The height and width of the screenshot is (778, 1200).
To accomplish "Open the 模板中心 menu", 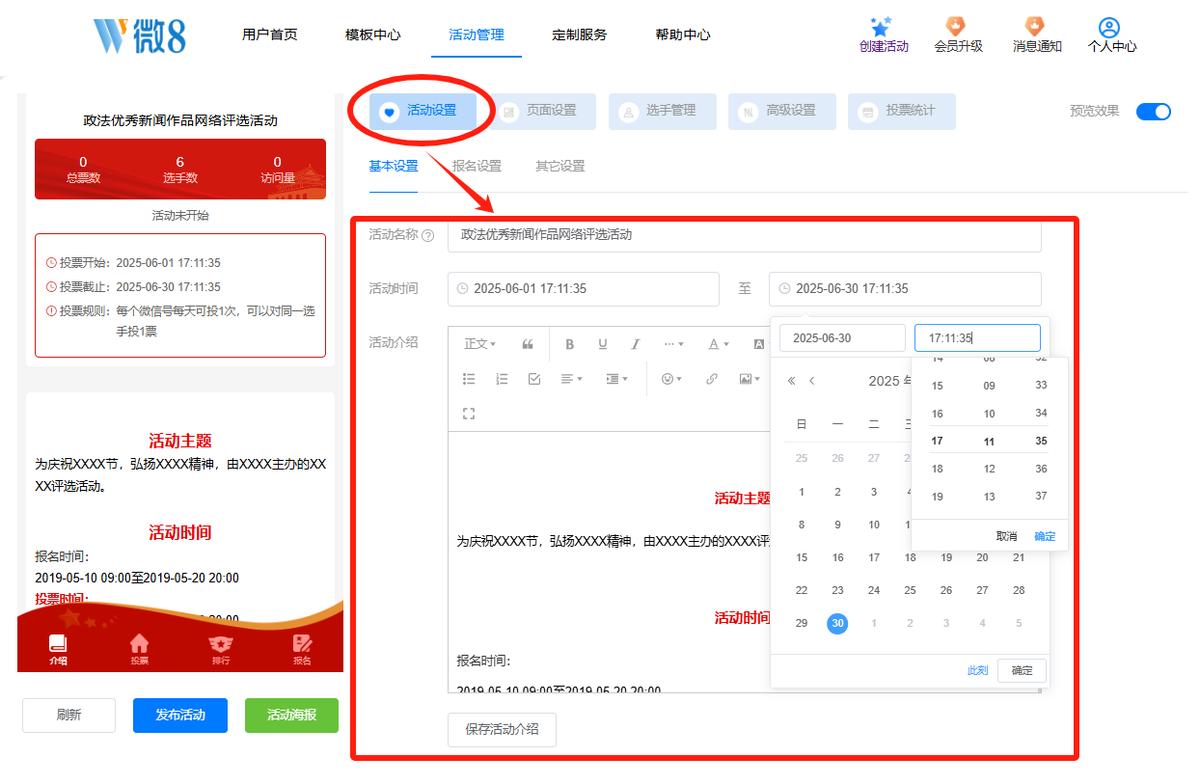I will tap(373, 34).
